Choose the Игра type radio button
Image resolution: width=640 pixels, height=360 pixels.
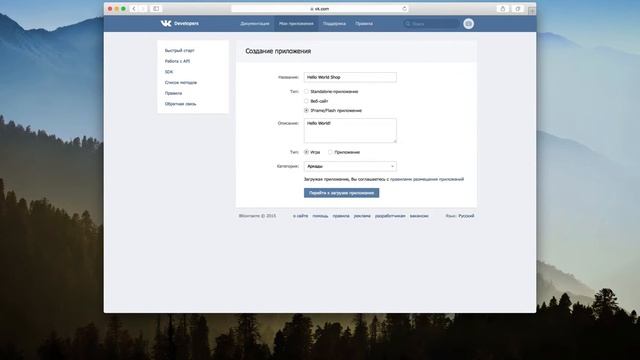pos(306,152)
